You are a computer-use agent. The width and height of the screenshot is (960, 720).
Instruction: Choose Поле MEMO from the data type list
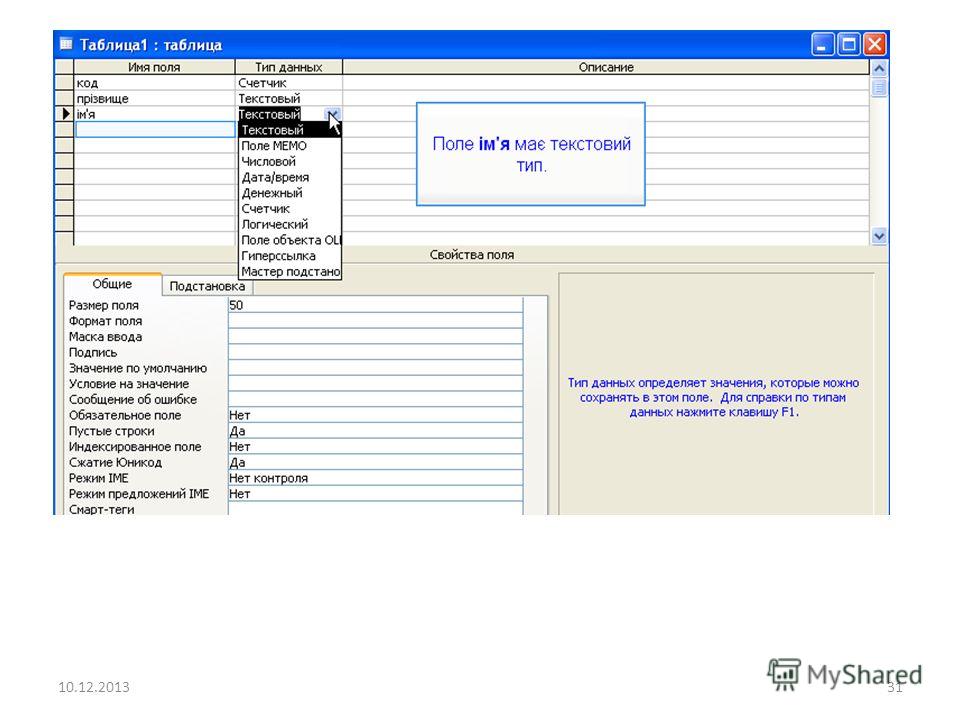pos(290,146)
